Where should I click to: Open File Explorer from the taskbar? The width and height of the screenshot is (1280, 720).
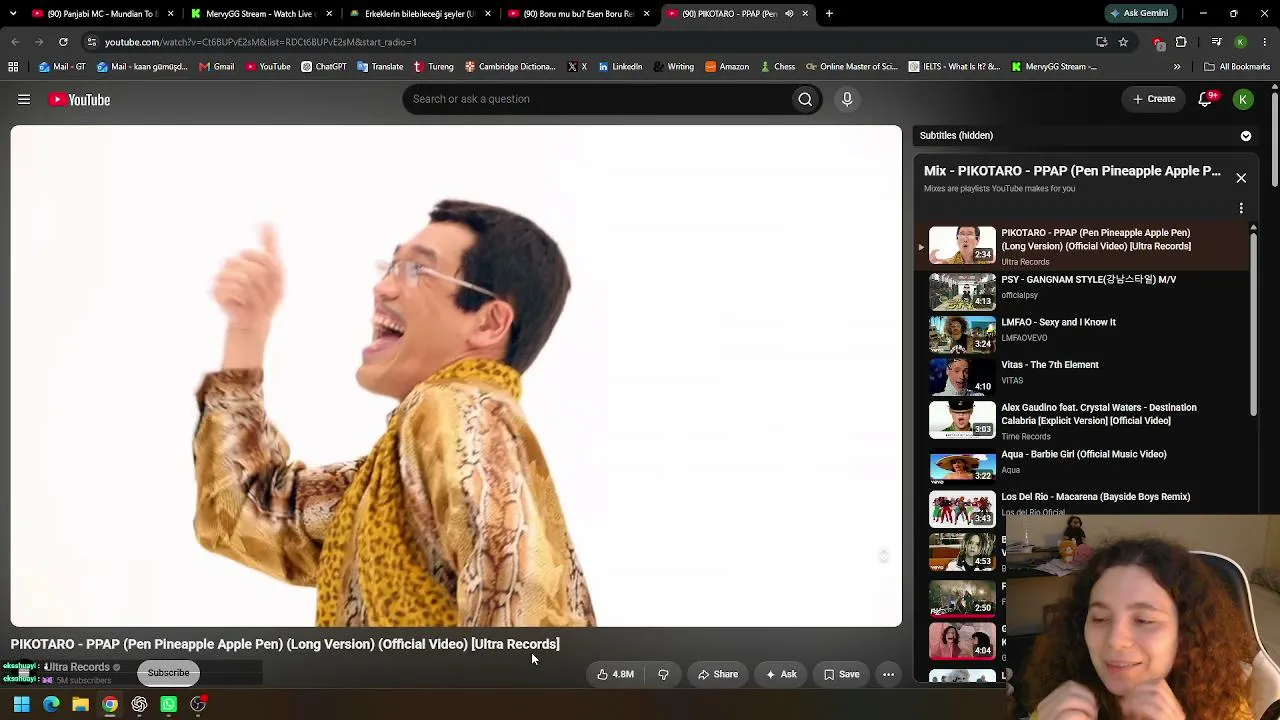point(80,705)
